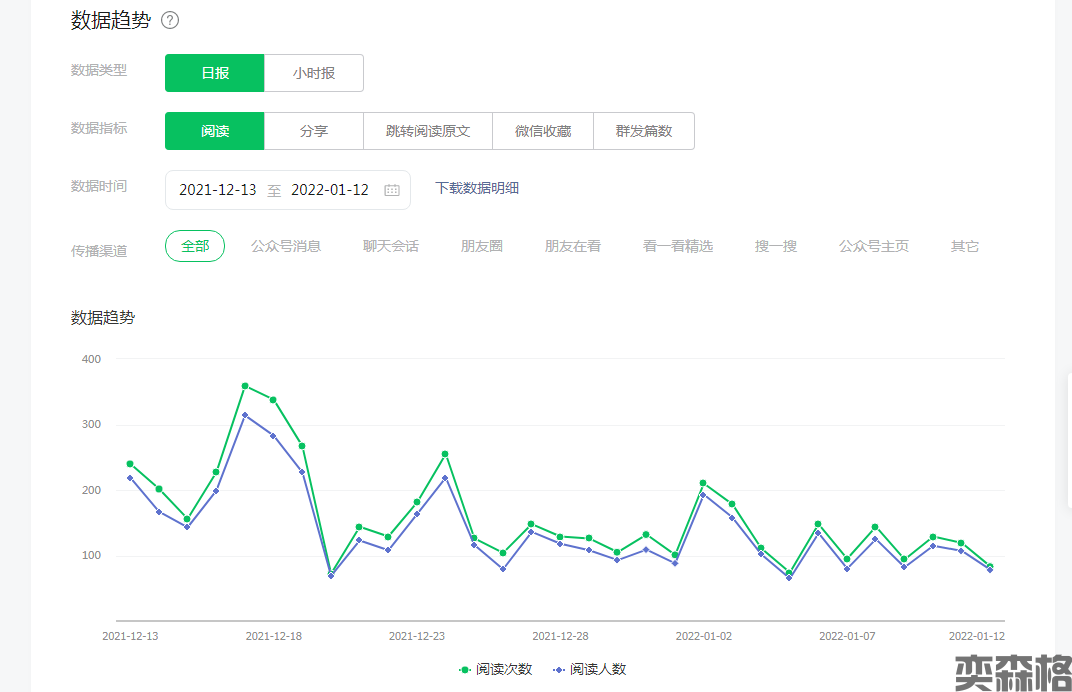Image resolution: width=1072 pixels, height=692 pixels.
Task: Switch to 分享 metric tab
Action: 314,131
